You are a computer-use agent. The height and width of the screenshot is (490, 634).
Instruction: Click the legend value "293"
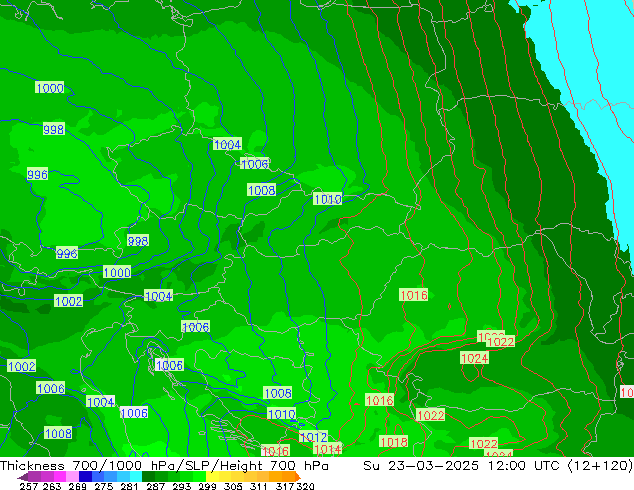(x=182, y=486)
